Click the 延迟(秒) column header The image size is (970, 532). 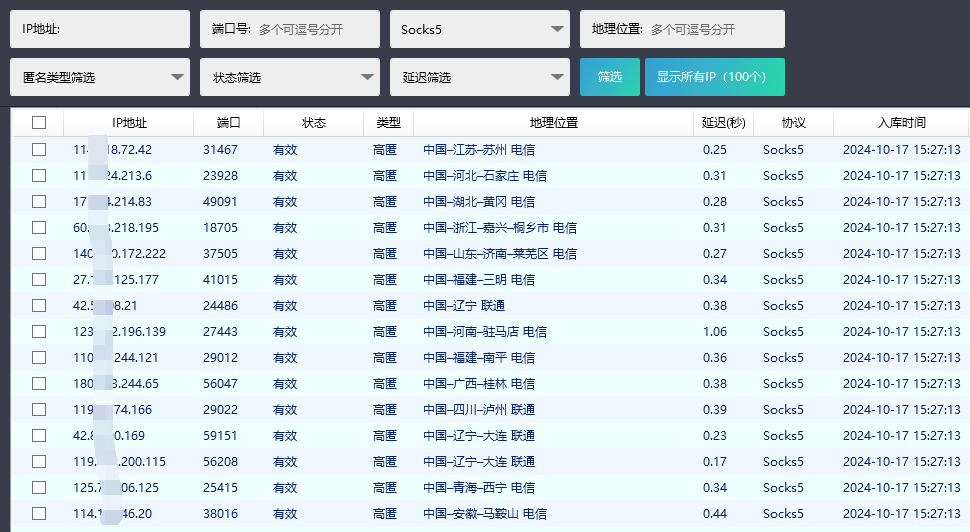point(723,123)
